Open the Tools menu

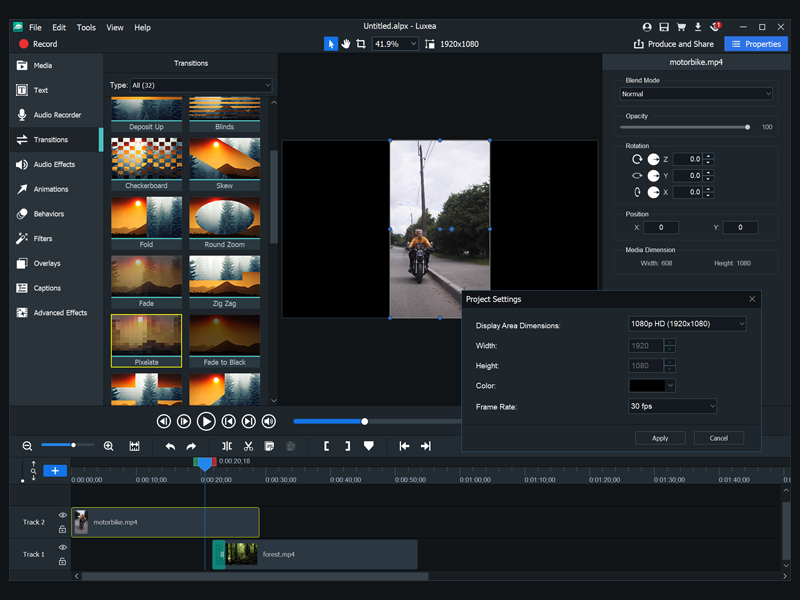85,27
